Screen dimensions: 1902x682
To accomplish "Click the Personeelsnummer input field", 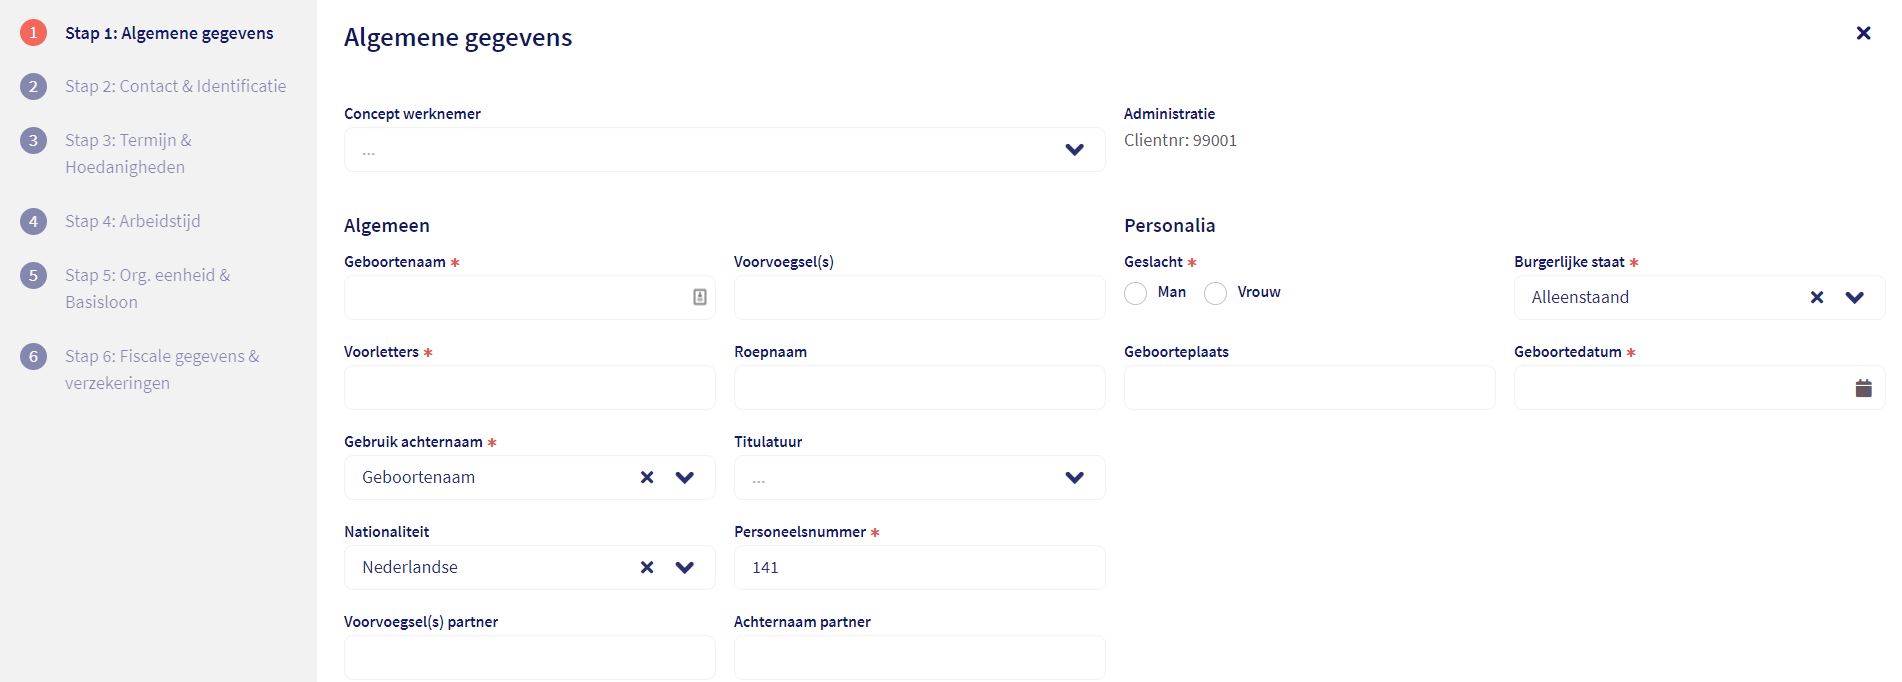I will [919, 567].
